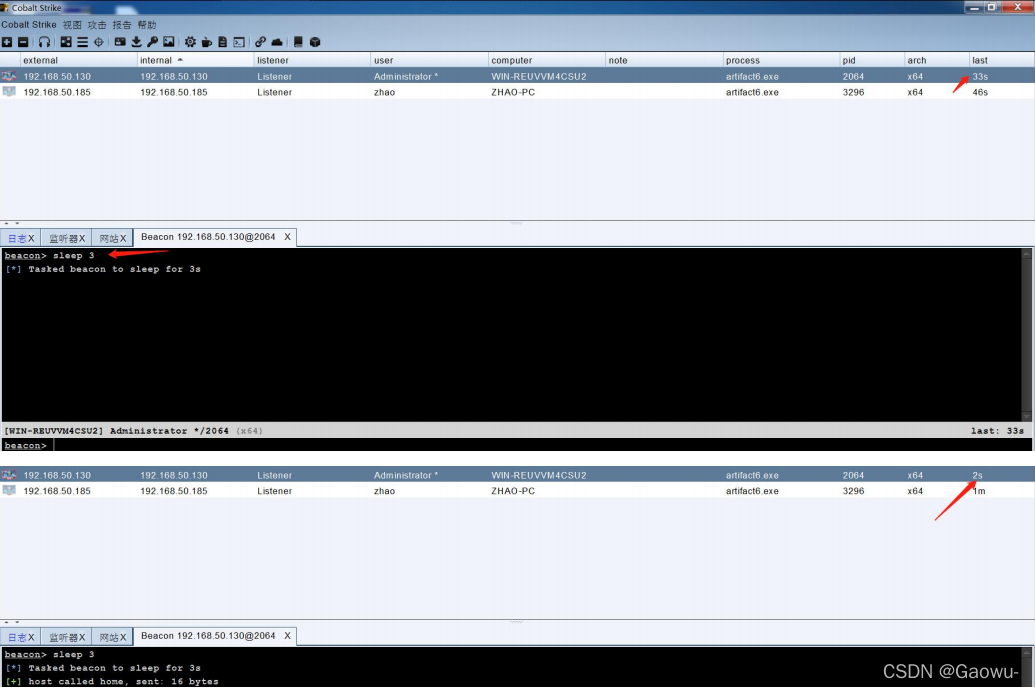Click the terminal Scripted Web Delivery icon
The width and height of the screenshot is (1035, 689).
click(239, 42)
